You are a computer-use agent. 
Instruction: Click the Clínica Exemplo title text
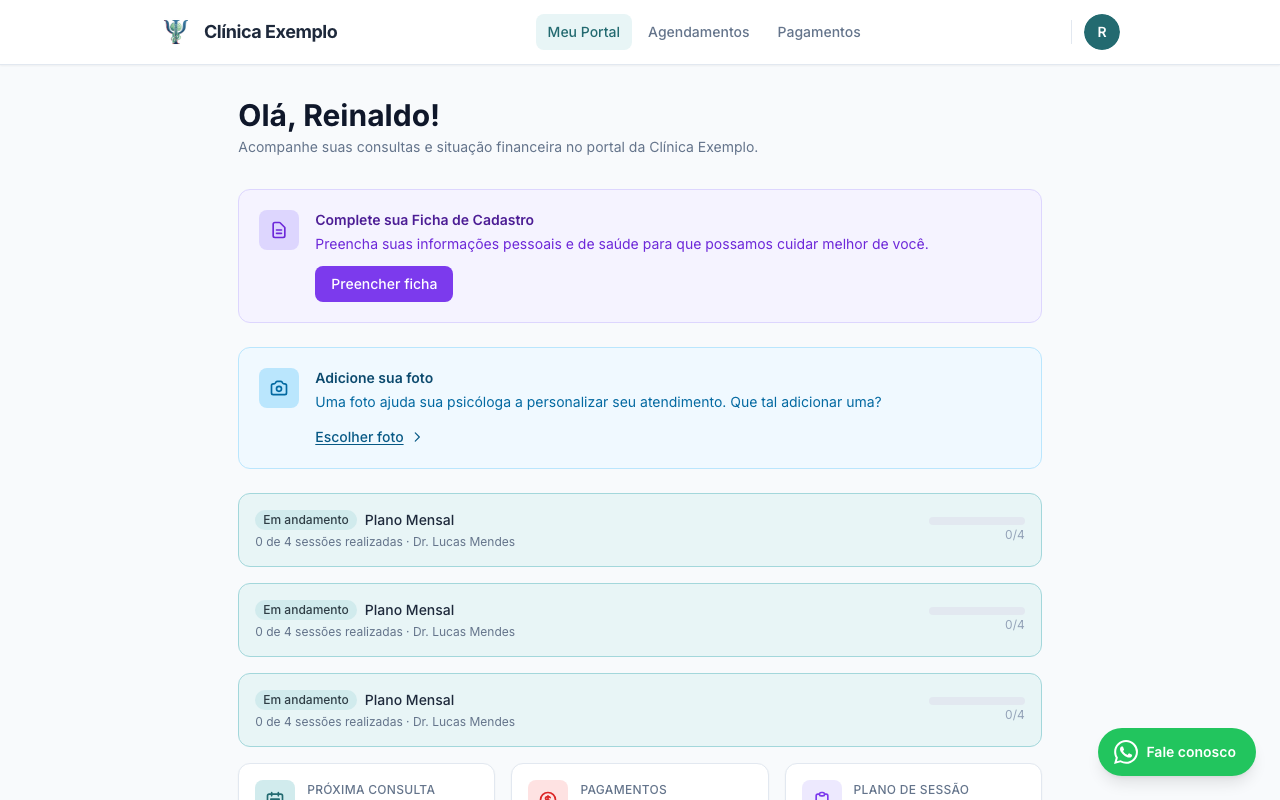click(x=271, y=32)
